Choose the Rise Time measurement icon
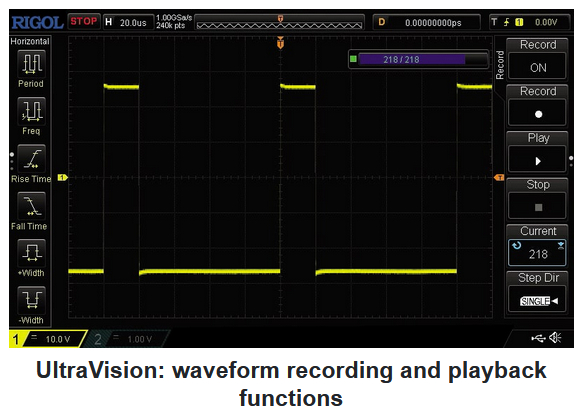581x418 pixels. pyautogui.click(x=31, y=158)
